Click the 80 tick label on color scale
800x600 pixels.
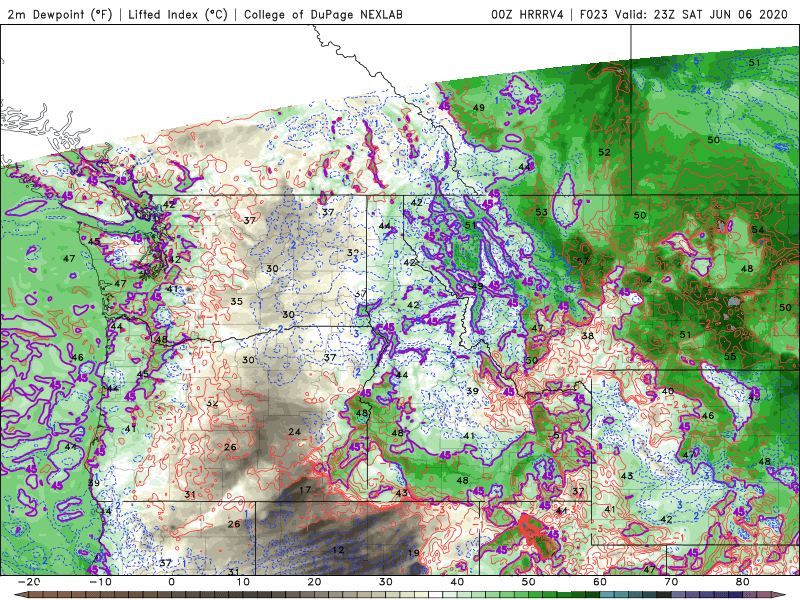coord(743,582)
